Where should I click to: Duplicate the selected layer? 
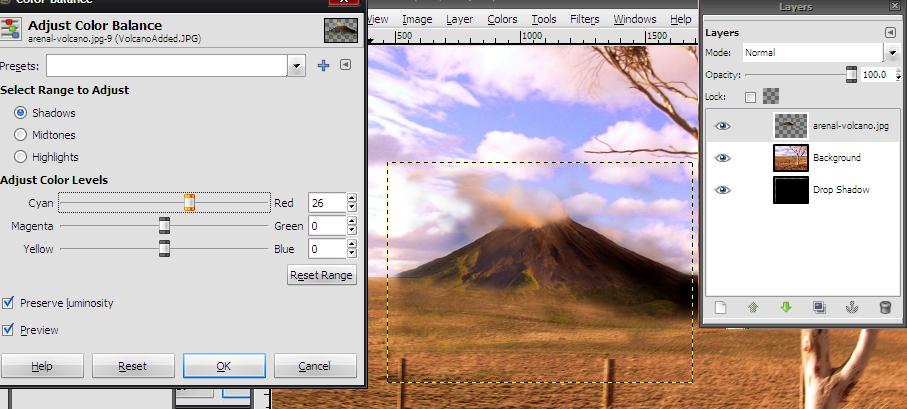point(818,308)
